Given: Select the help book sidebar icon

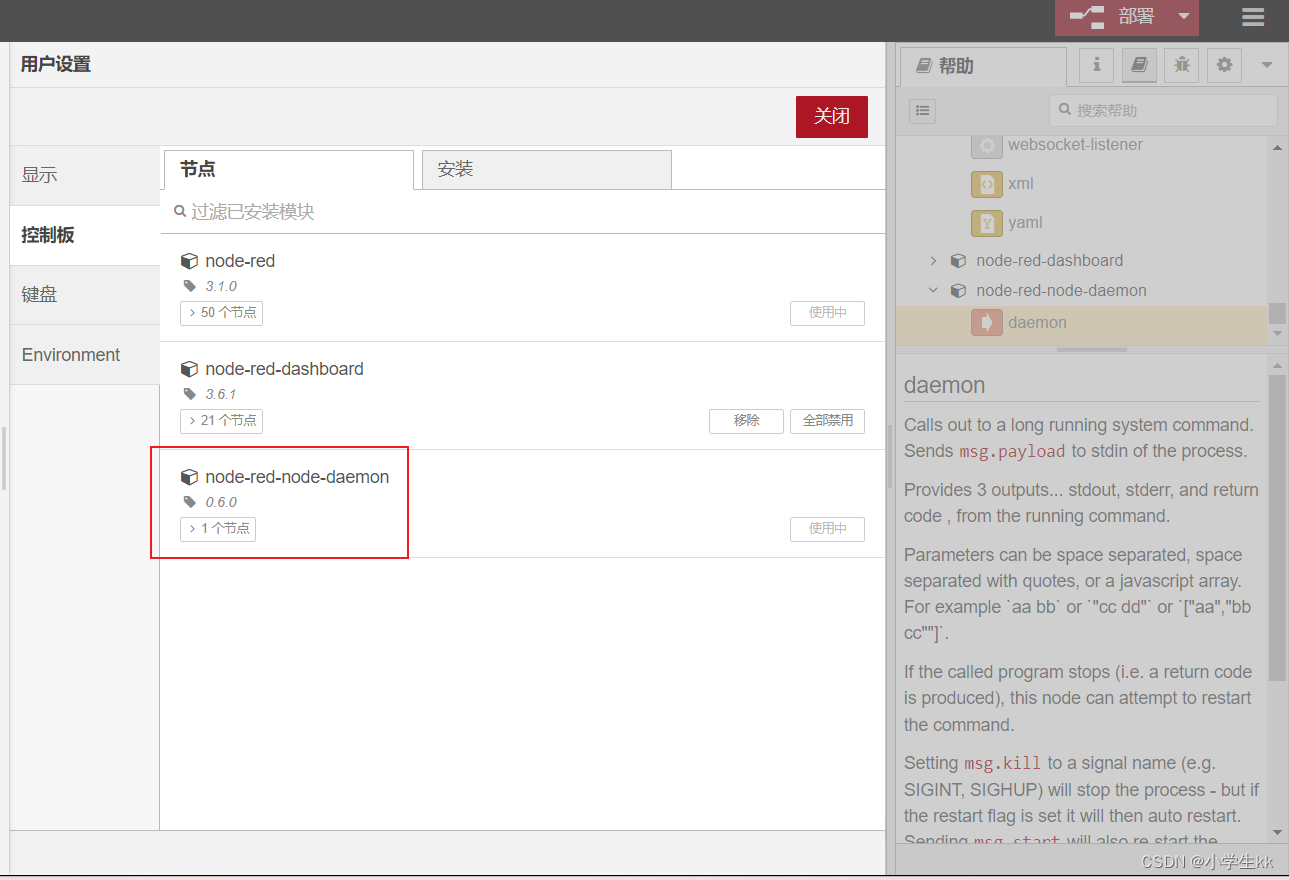Looking at the screenshot, I should [x=1139, y=65].
